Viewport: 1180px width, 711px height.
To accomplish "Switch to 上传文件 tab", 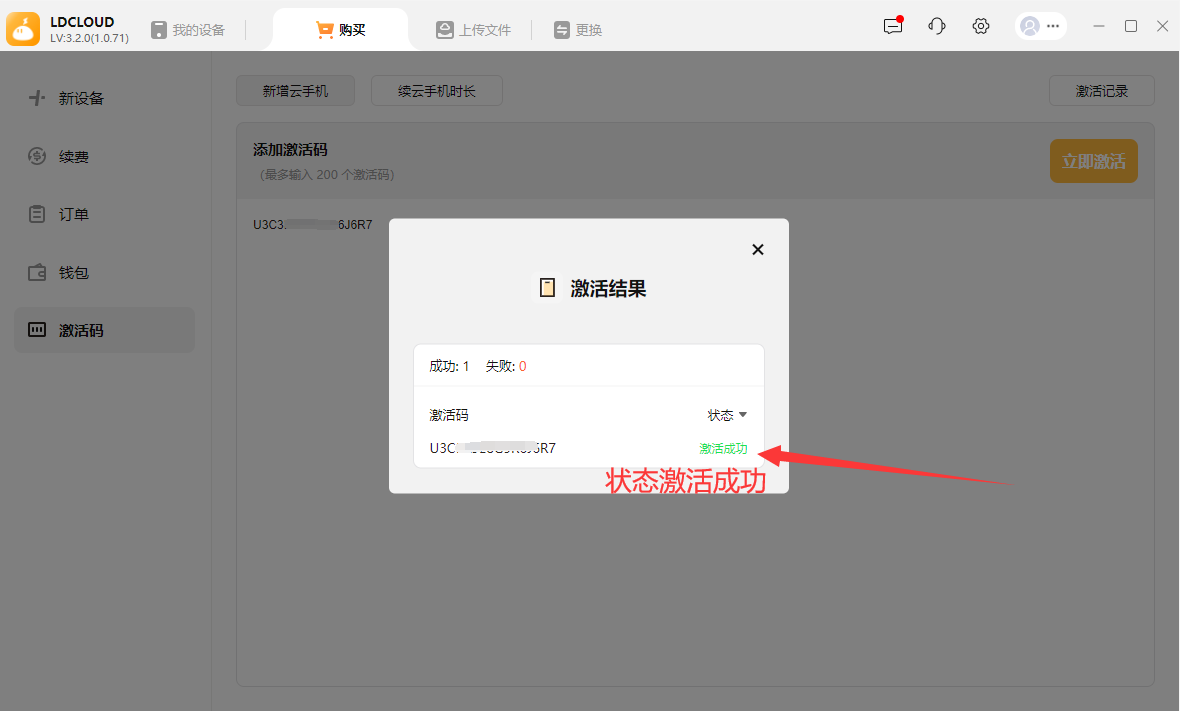I will coord(473,30).
